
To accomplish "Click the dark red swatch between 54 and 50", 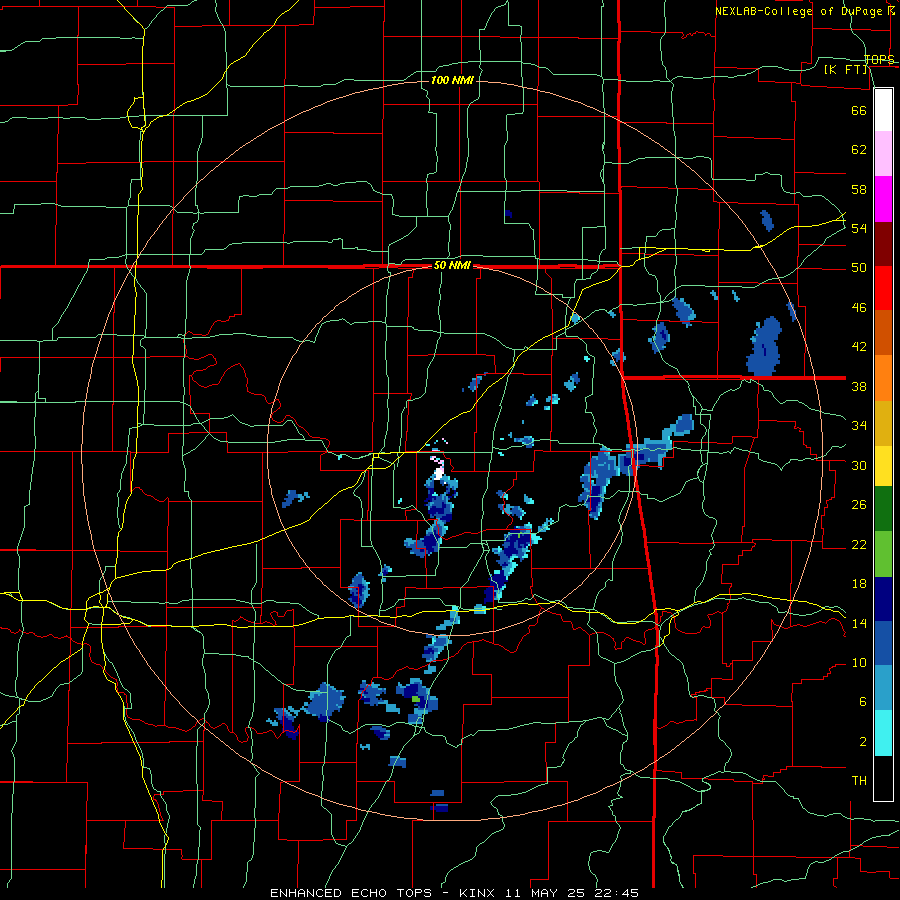I will tap(883, 244).
